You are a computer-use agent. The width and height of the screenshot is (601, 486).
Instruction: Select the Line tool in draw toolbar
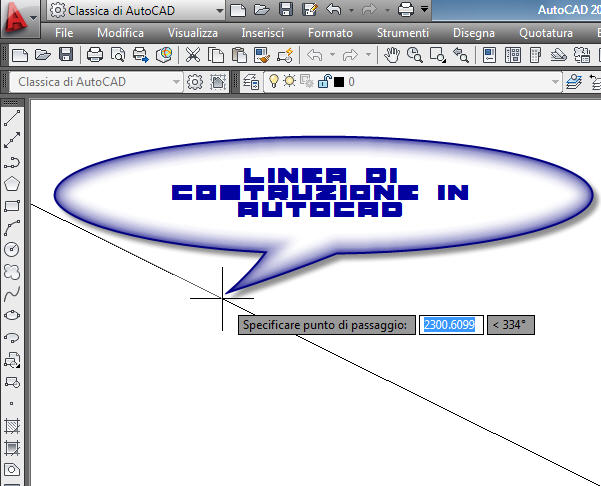click(12, 118)
